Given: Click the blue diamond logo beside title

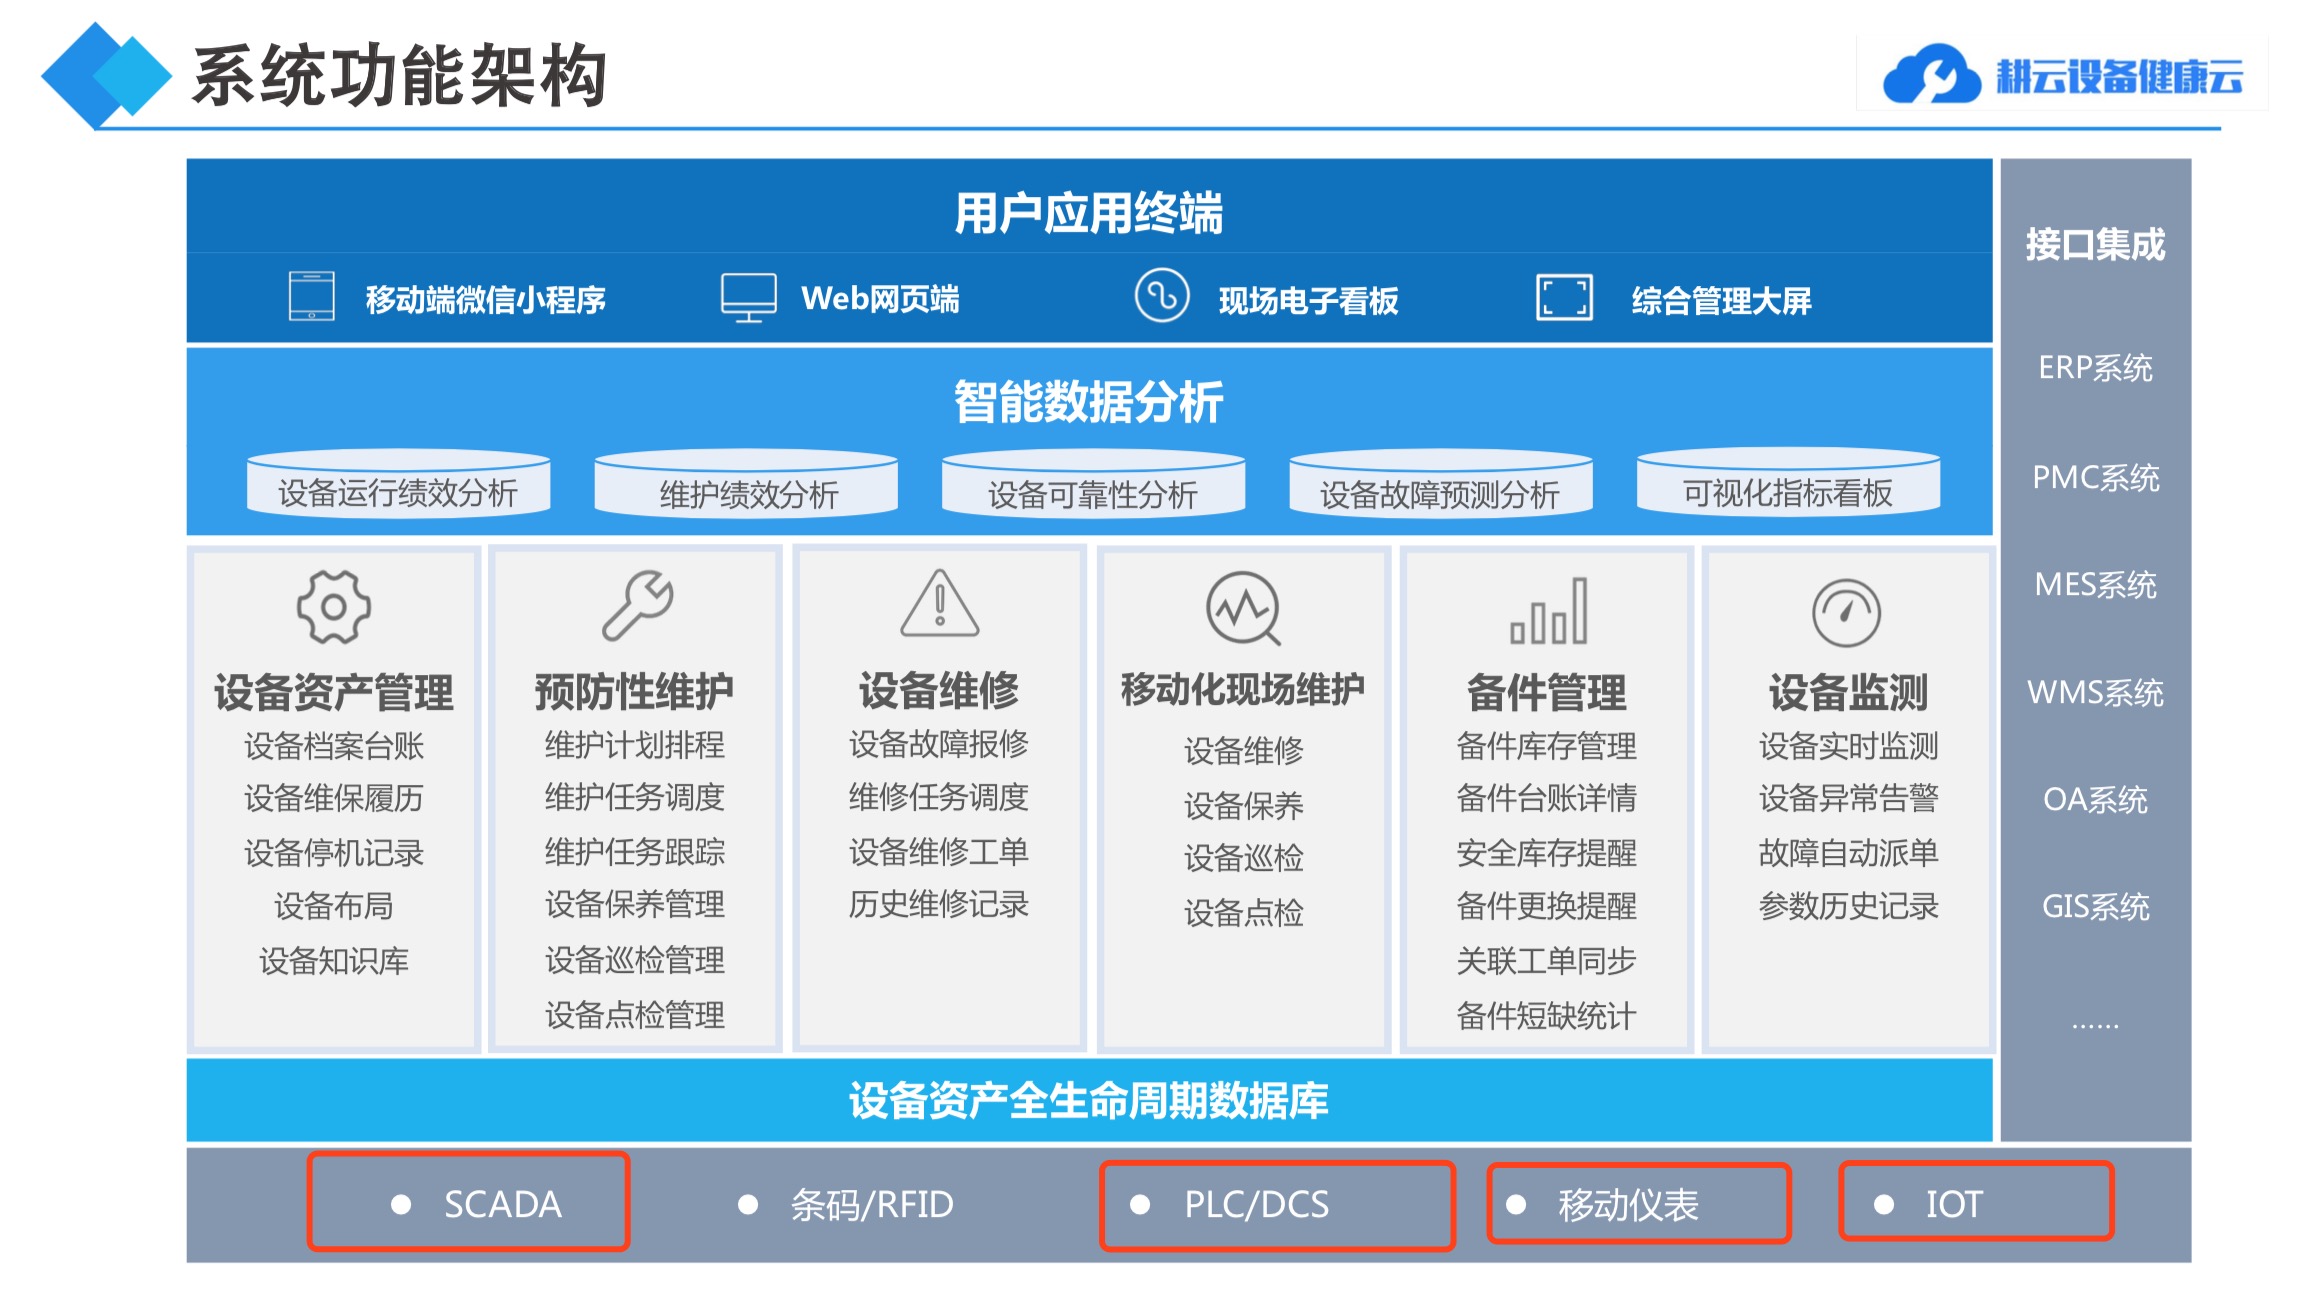Looking at the screenshot, I should 106,76.
